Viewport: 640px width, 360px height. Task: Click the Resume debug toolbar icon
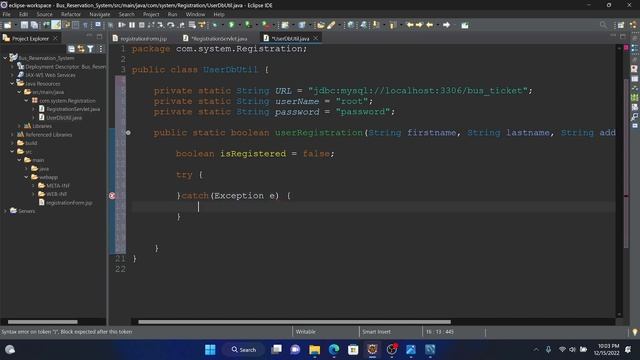click(x=122, y=25)
